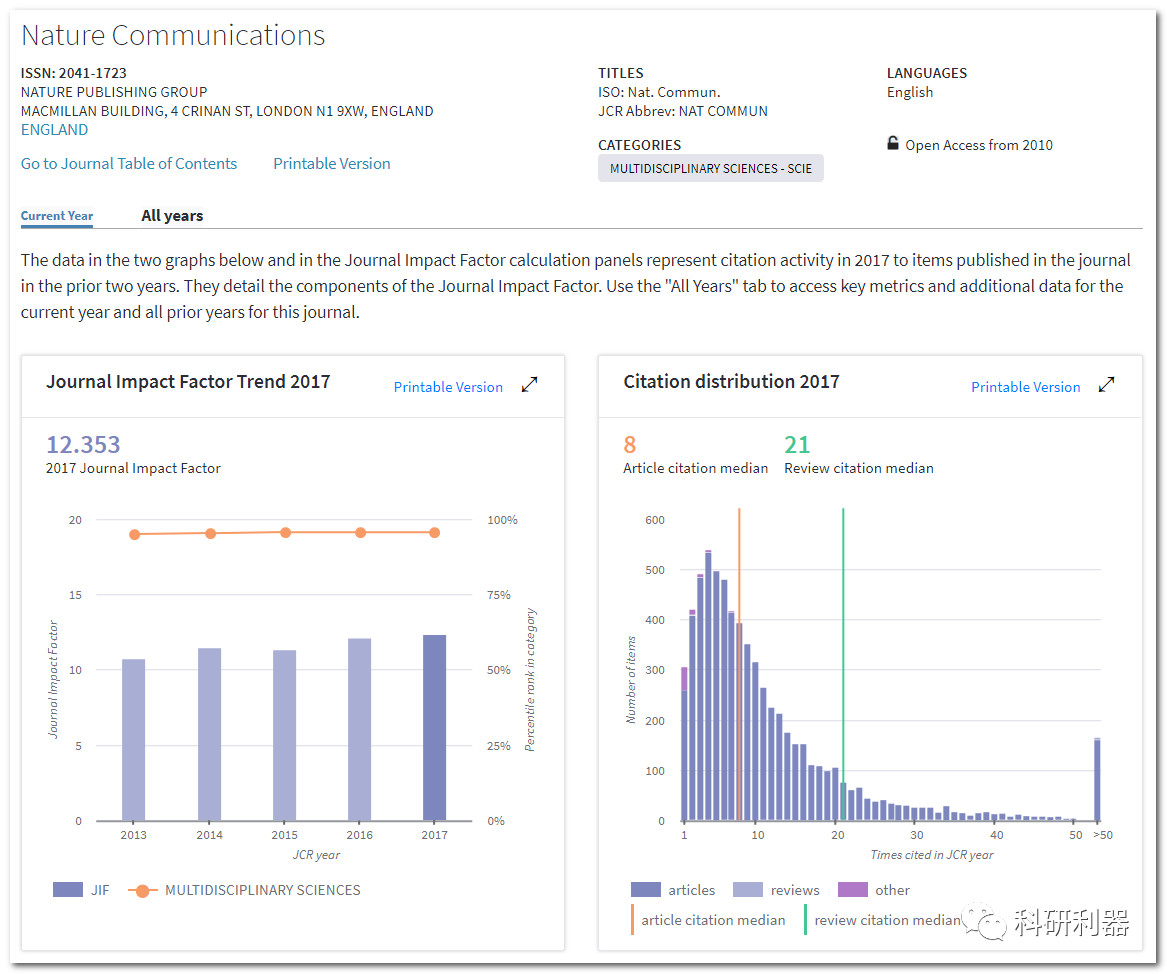Viewport: 1167px width, 974px height.
Task: Toggle the reviews legend entry
Action: (x=749, y=890)
